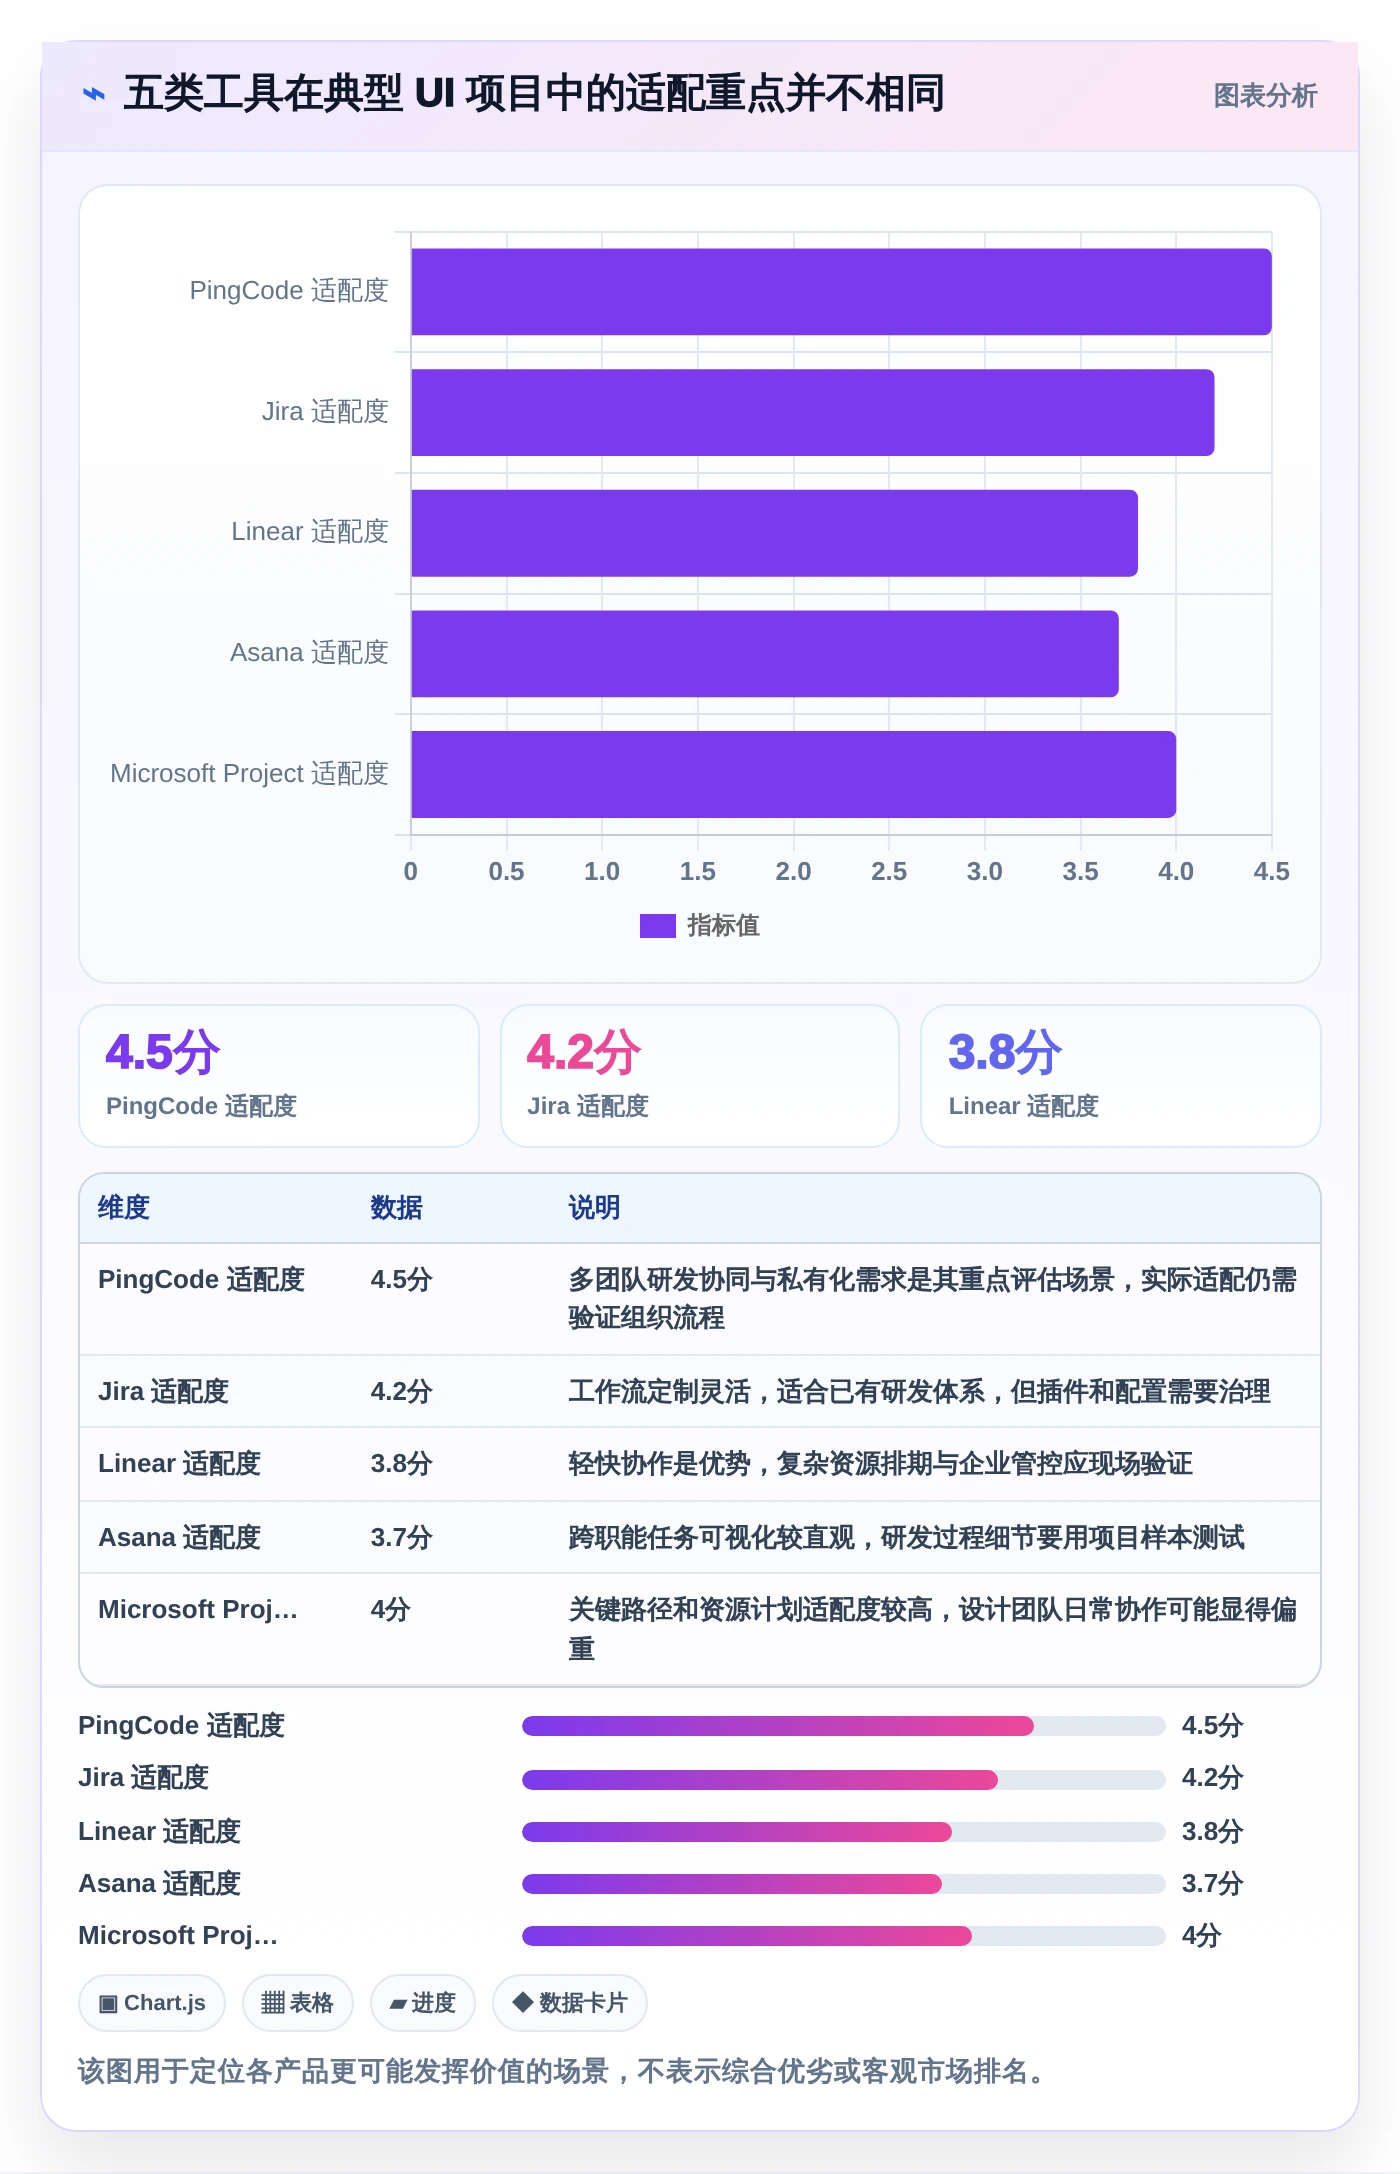The height and width of the screenshot is (2174, 1400).
Task: Click the 数据 column header
Action: (396, 1208)
